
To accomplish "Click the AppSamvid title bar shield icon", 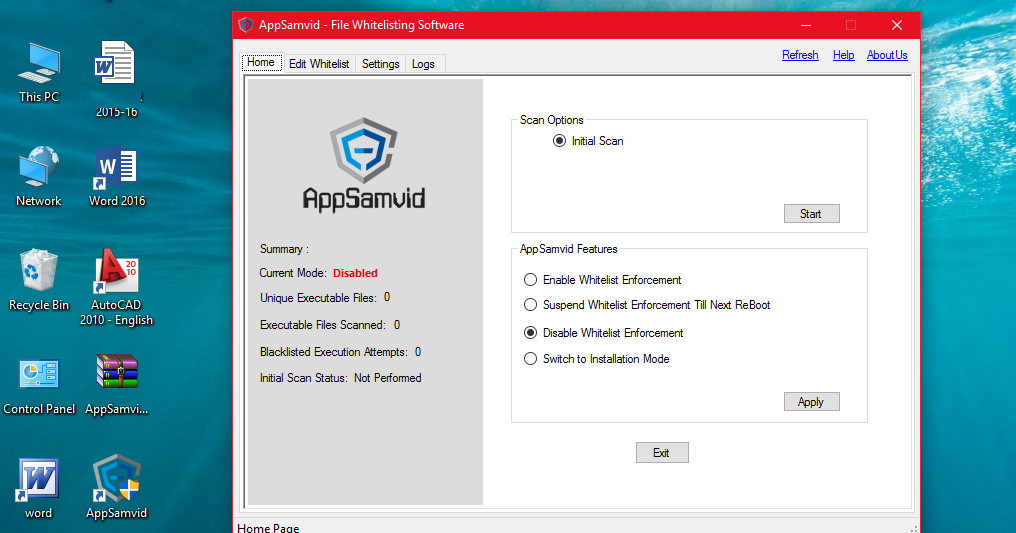I will click(x=246, y=25).
